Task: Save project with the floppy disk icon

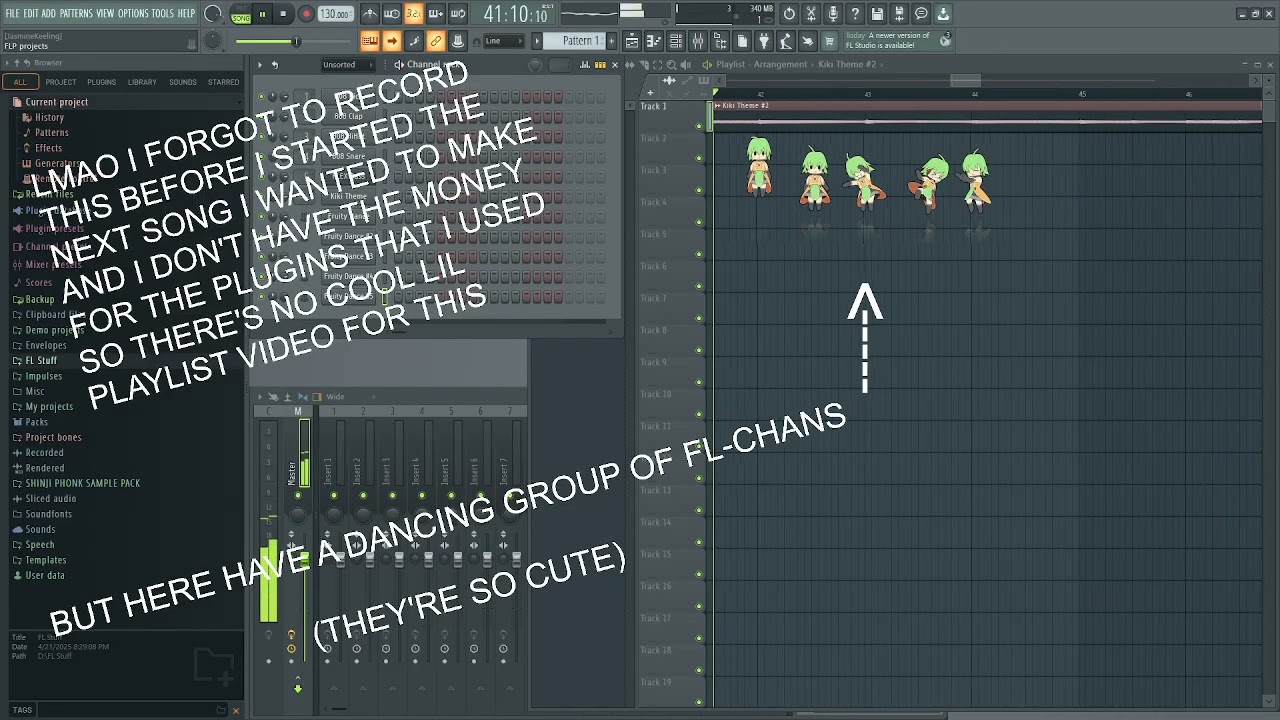Action: tap(877, 14)
